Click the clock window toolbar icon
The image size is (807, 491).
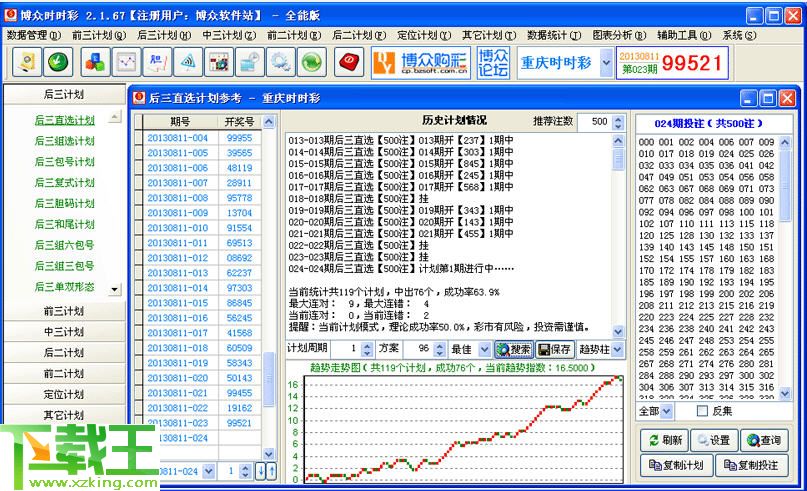[250, 63]
